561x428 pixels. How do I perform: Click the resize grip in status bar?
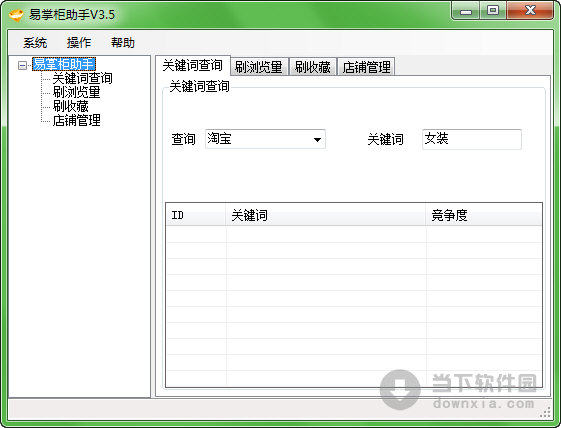click(x=545, y=412)
